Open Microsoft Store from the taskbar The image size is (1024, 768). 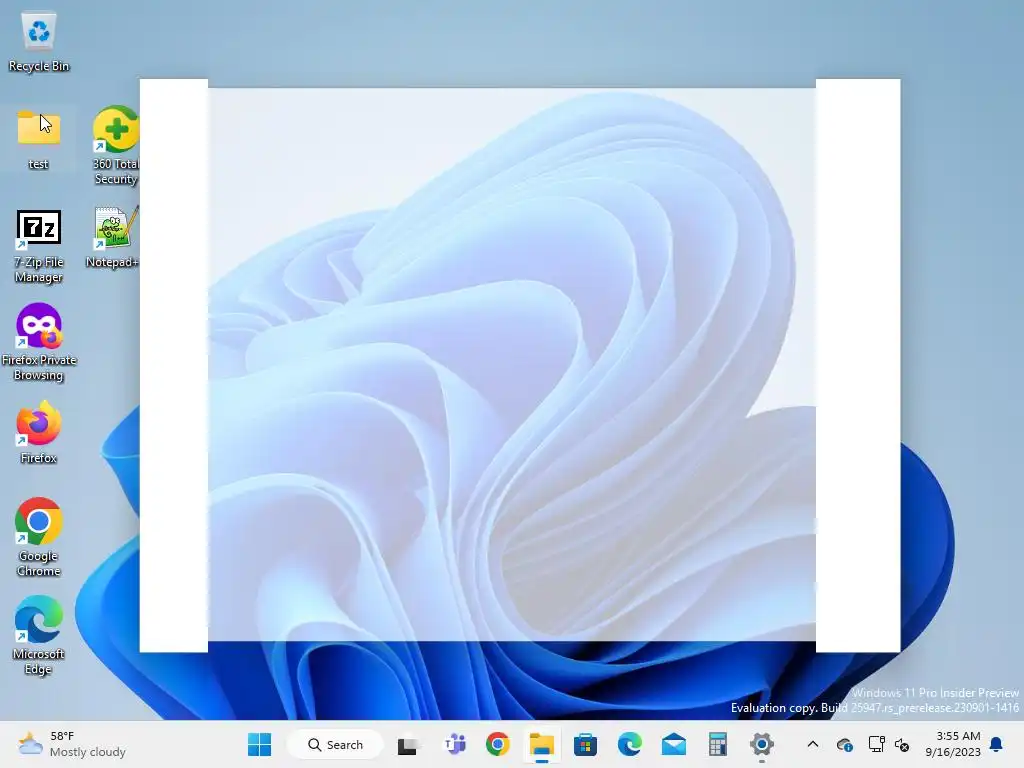[x=585, y=744]
